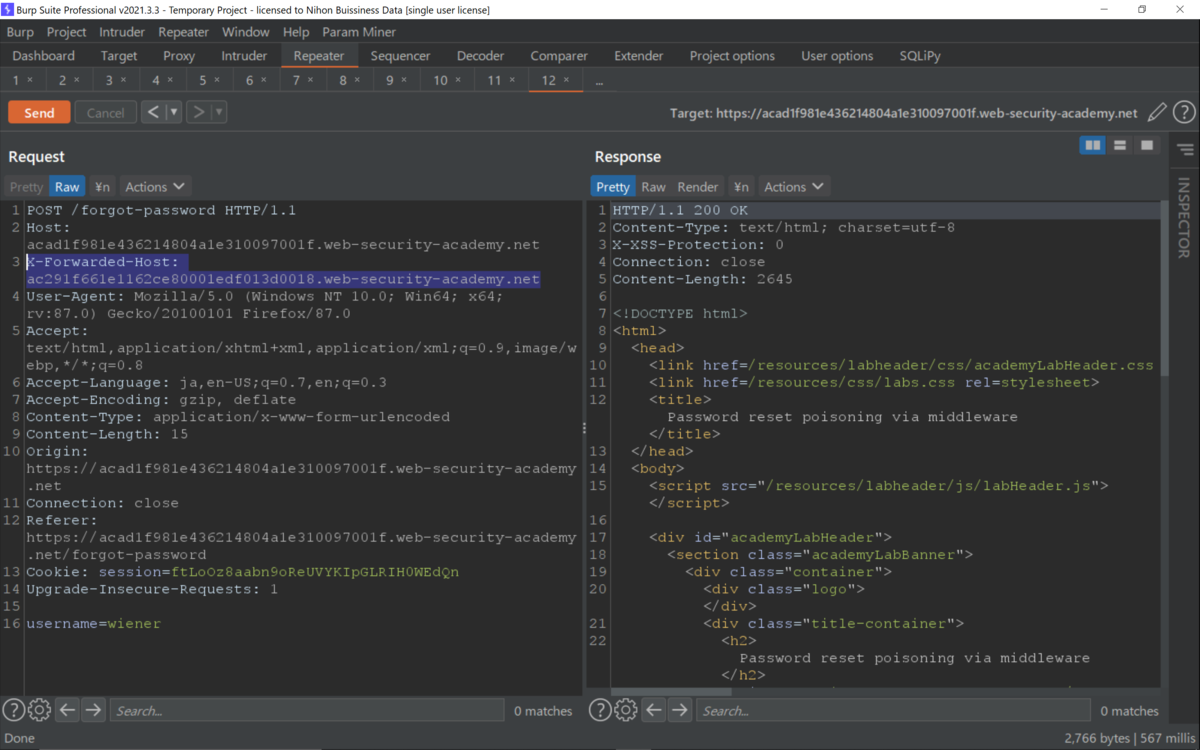Screen dimensions: 1200x750
Task: Select top-bottom split layout icon
Action: [1120, 146]
